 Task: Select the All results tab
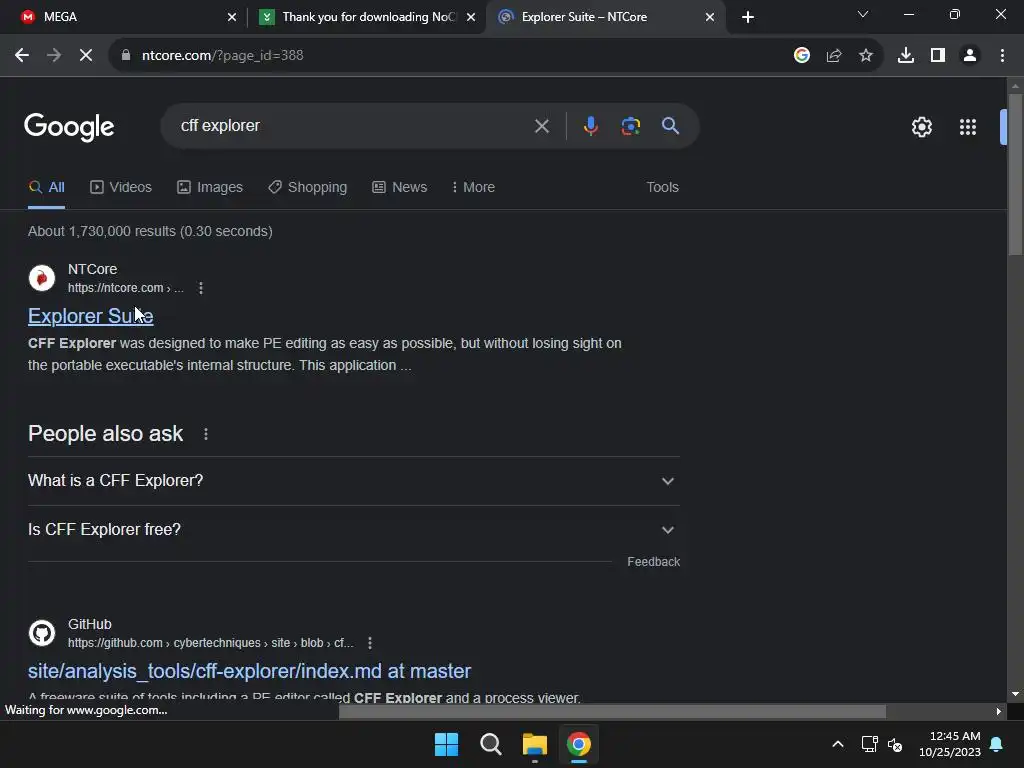pos(46,187)
